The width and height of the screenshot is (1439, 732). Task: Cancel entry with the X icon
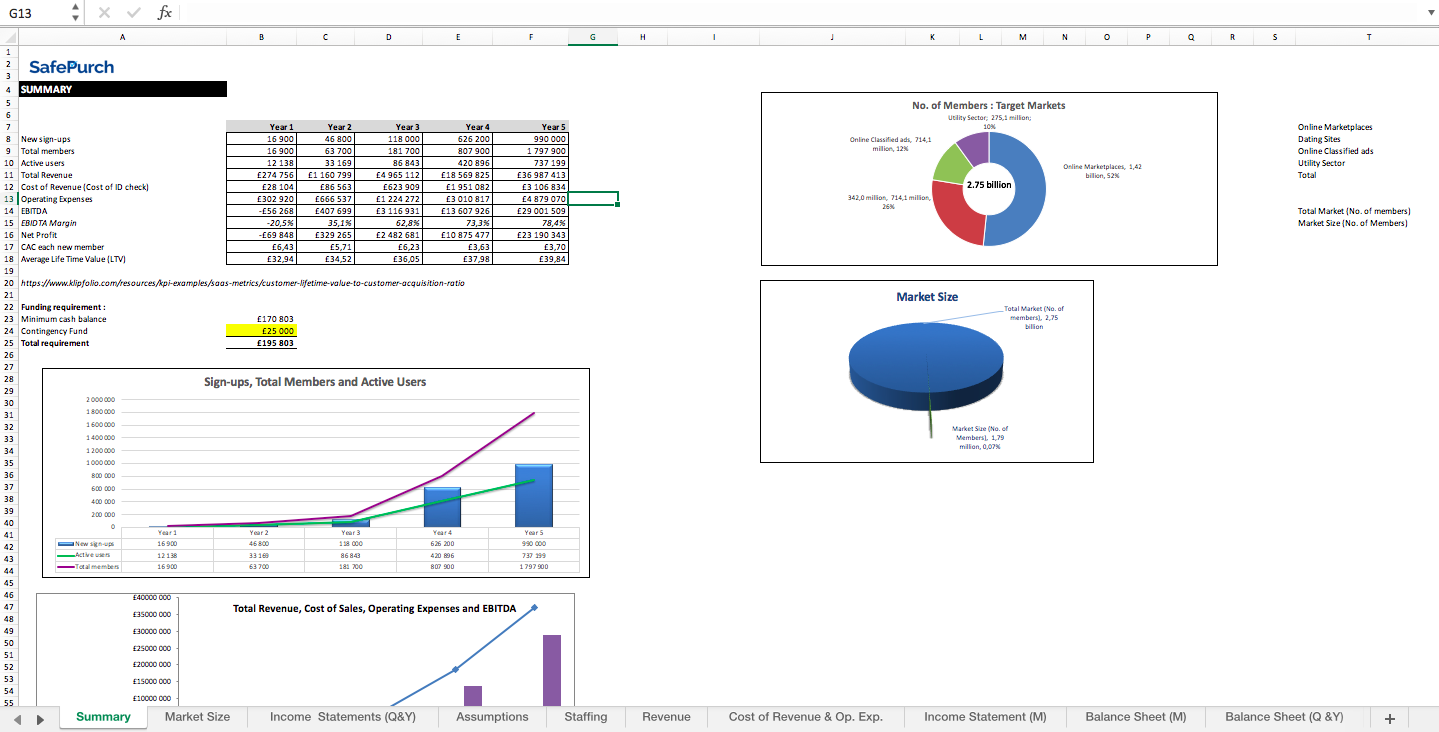[104, 13]
